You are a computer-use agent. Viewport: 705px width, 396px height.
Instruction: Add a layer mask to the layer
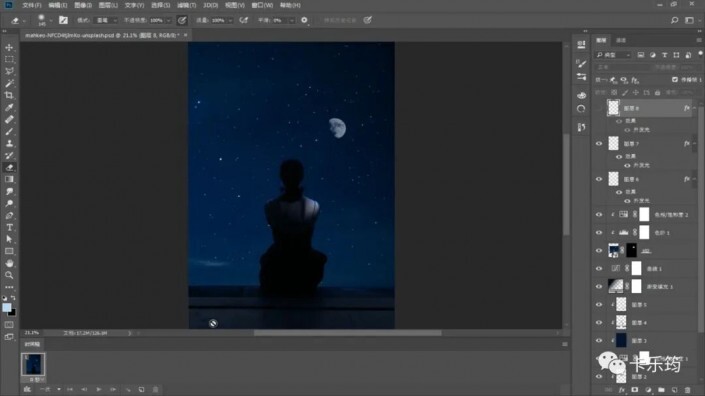635,390
